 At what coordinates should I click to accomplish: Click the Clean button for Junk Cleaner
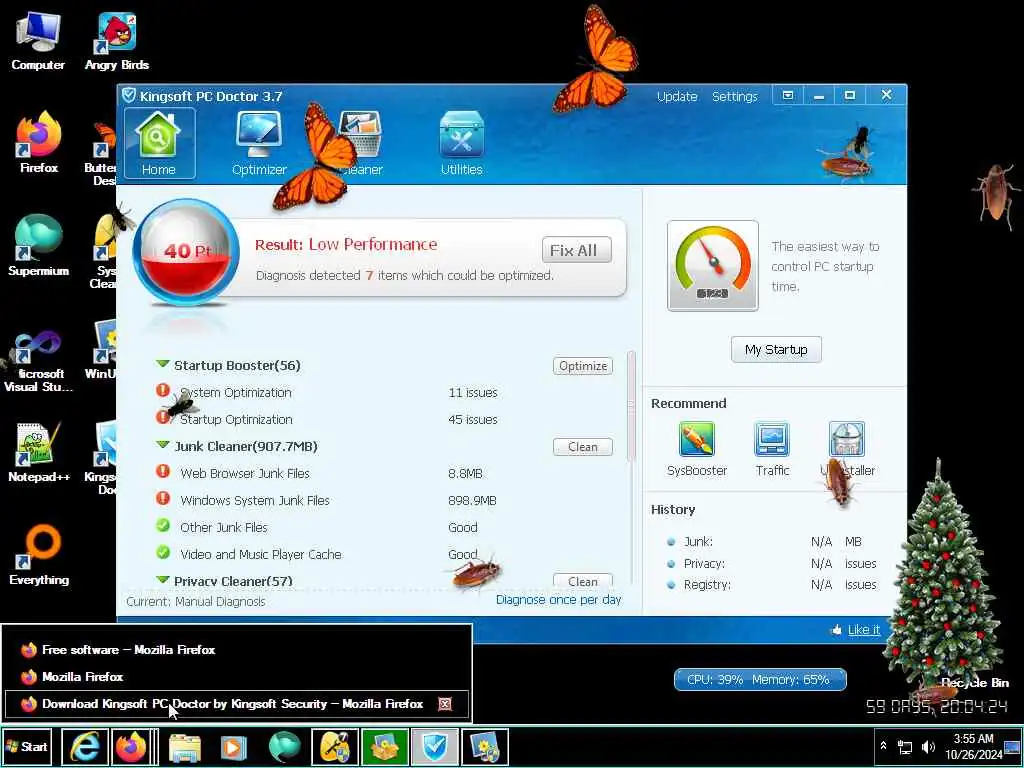(x=583, y=447)
